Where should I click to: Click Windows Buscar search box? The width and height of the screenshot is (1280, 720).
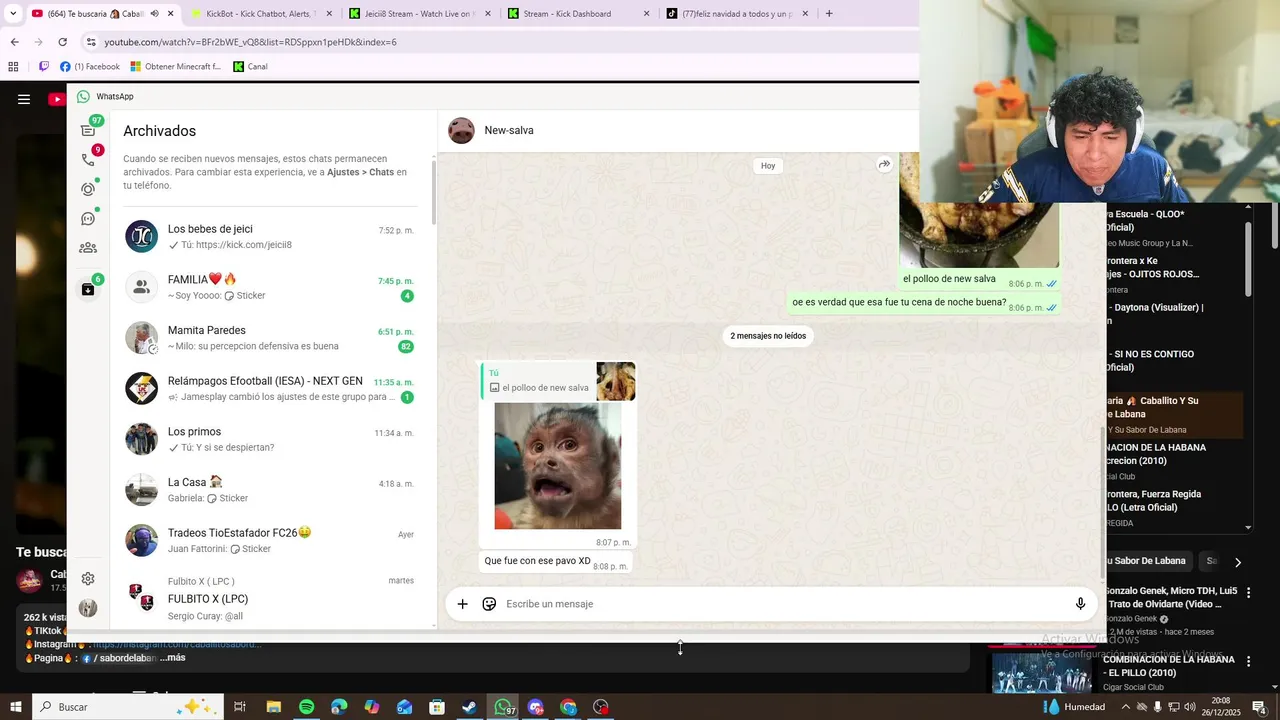coord(130,707)
